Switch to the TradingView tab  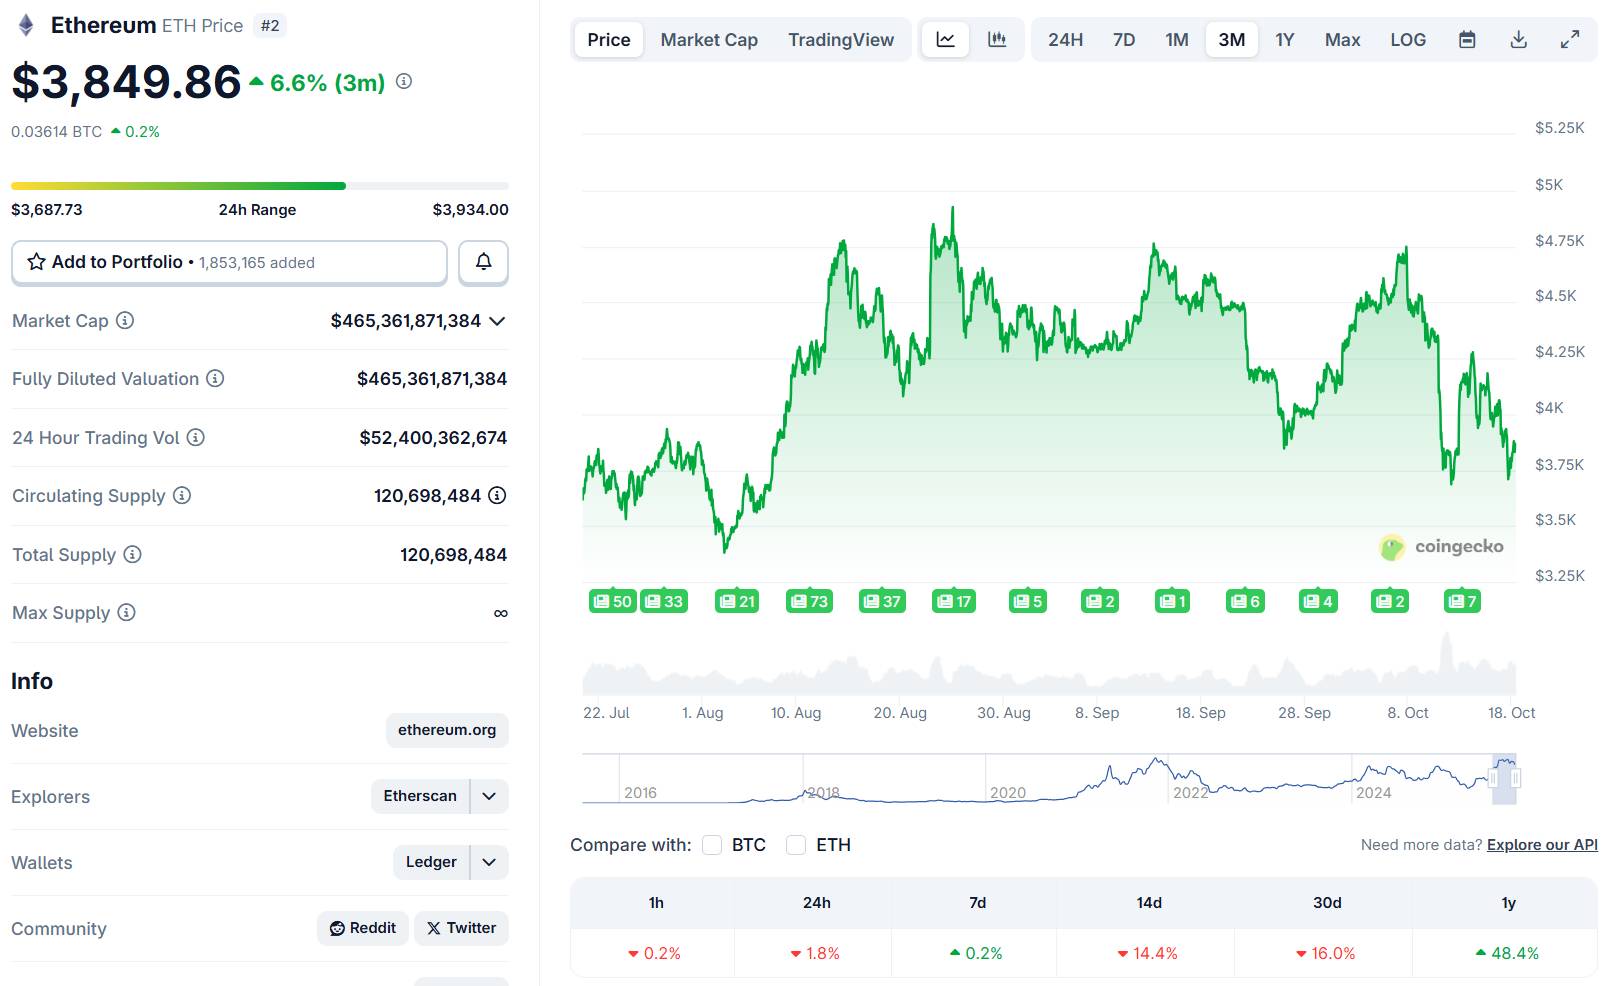coord(841,40)
